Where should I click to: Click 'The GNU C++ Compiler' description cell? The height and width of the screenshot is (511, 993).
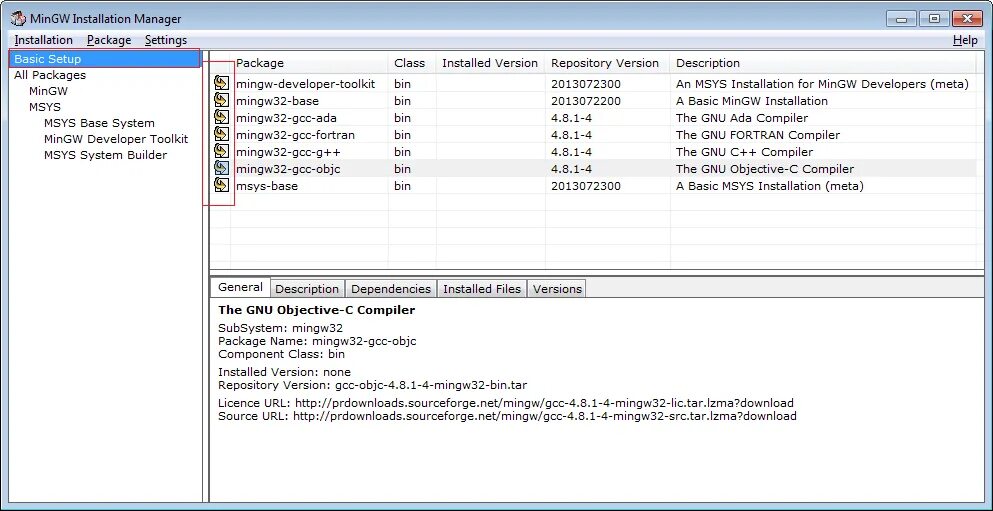pos(744,152)
